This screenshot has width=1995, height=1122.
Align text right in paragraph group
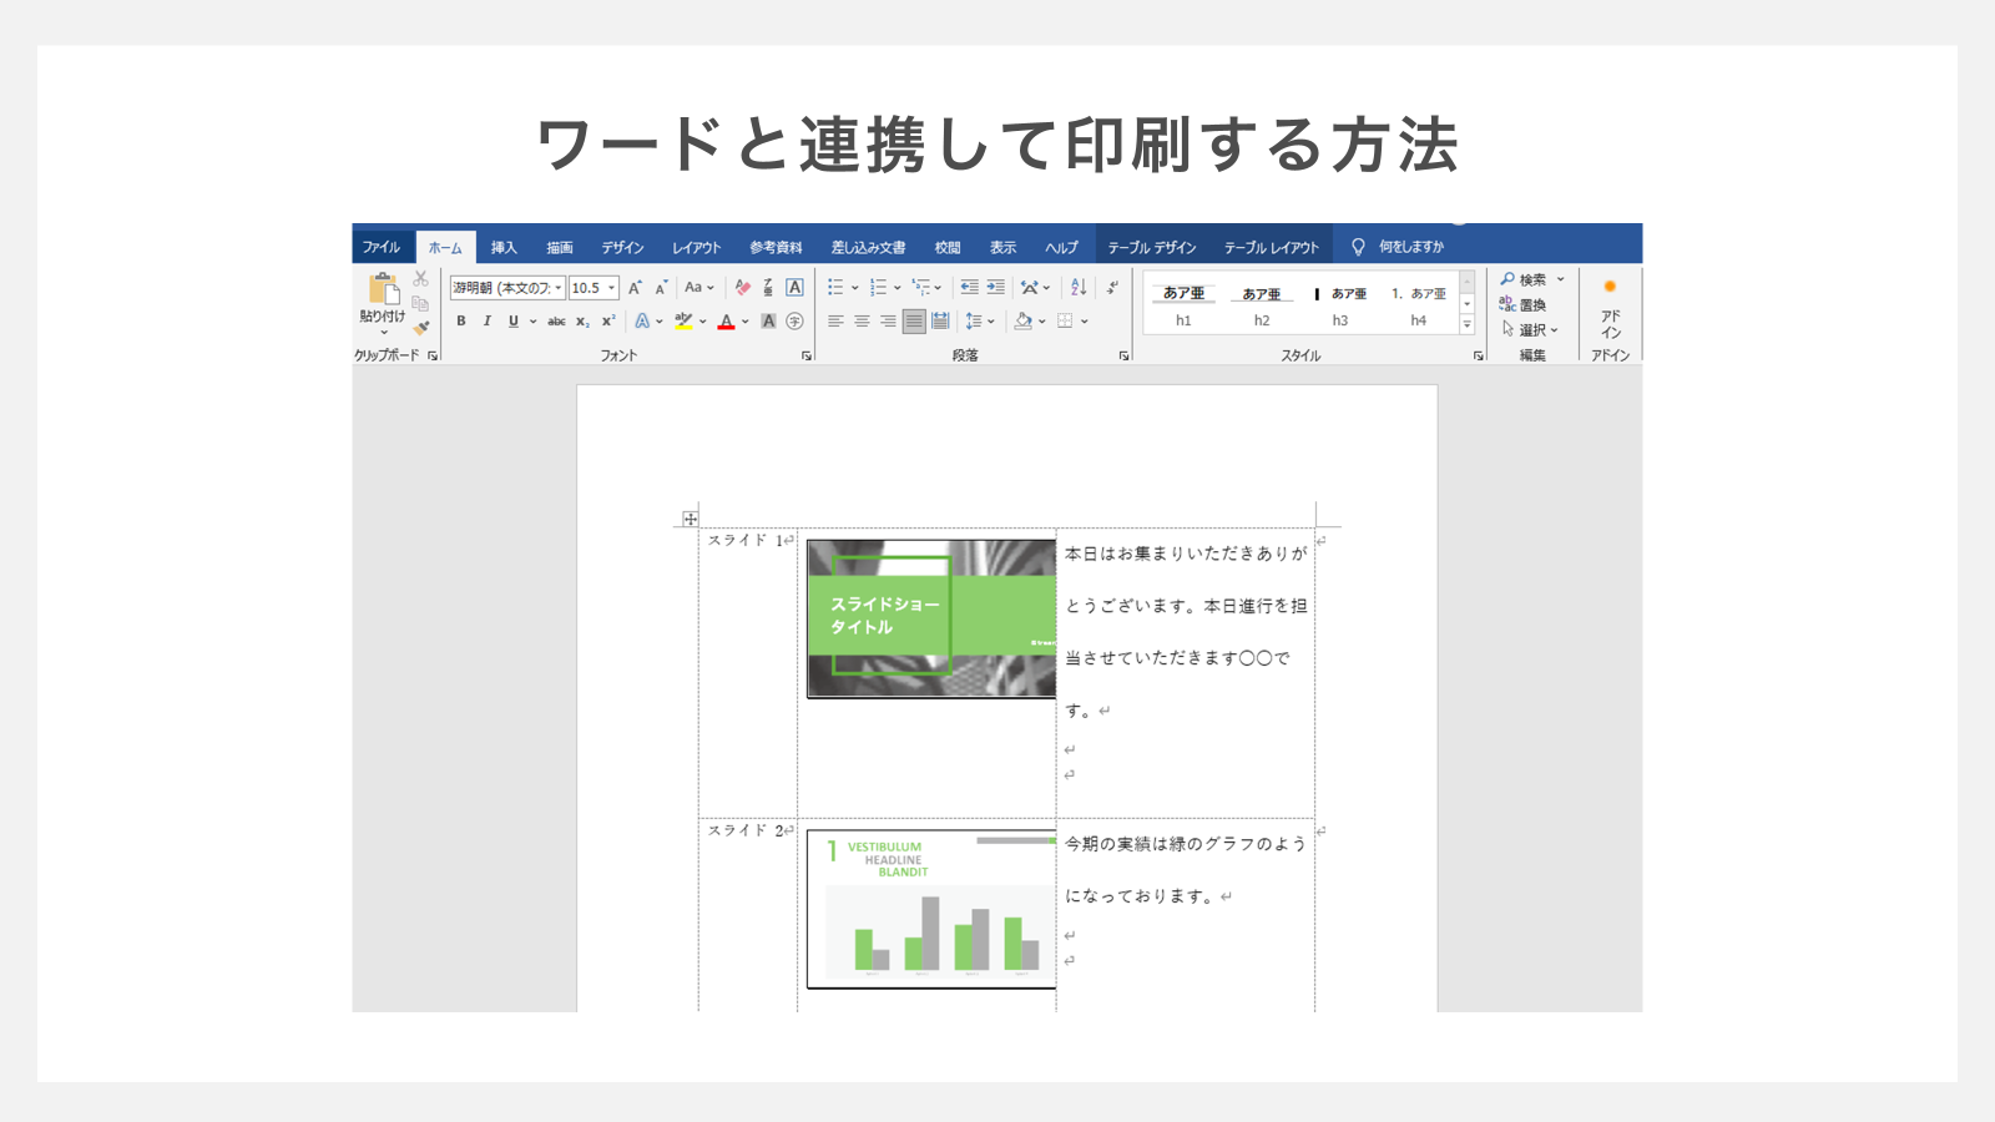pos(887,322)
